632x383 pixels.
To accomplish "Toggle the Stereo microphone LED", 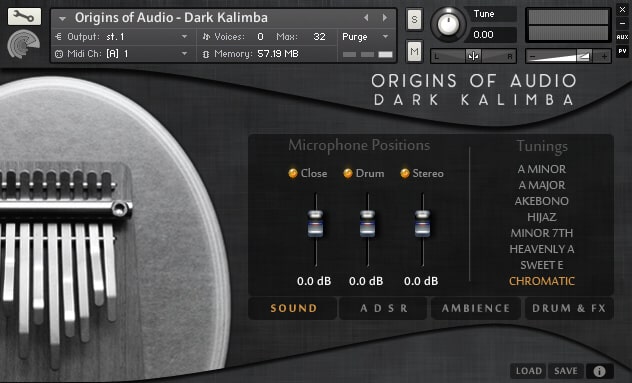I will click(405, 173).
